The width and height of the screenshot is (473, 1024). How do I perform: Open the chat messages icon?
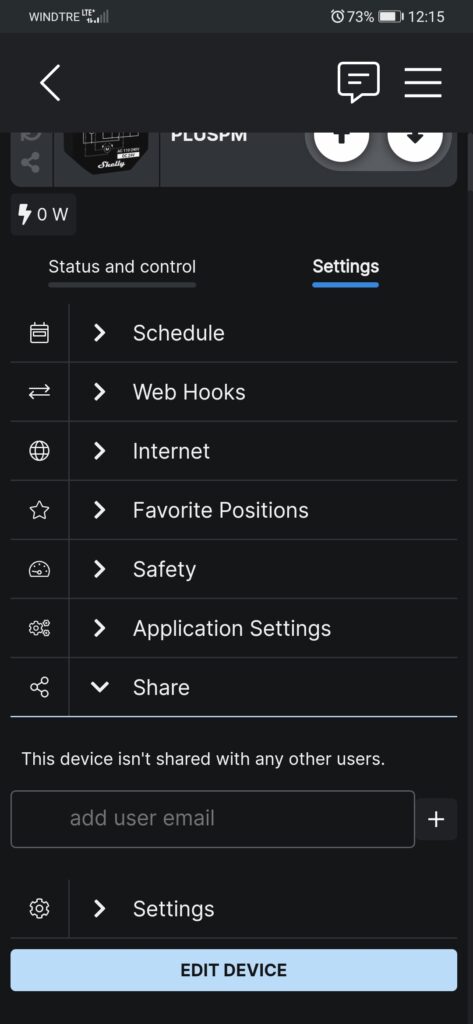tap(358, 82)
